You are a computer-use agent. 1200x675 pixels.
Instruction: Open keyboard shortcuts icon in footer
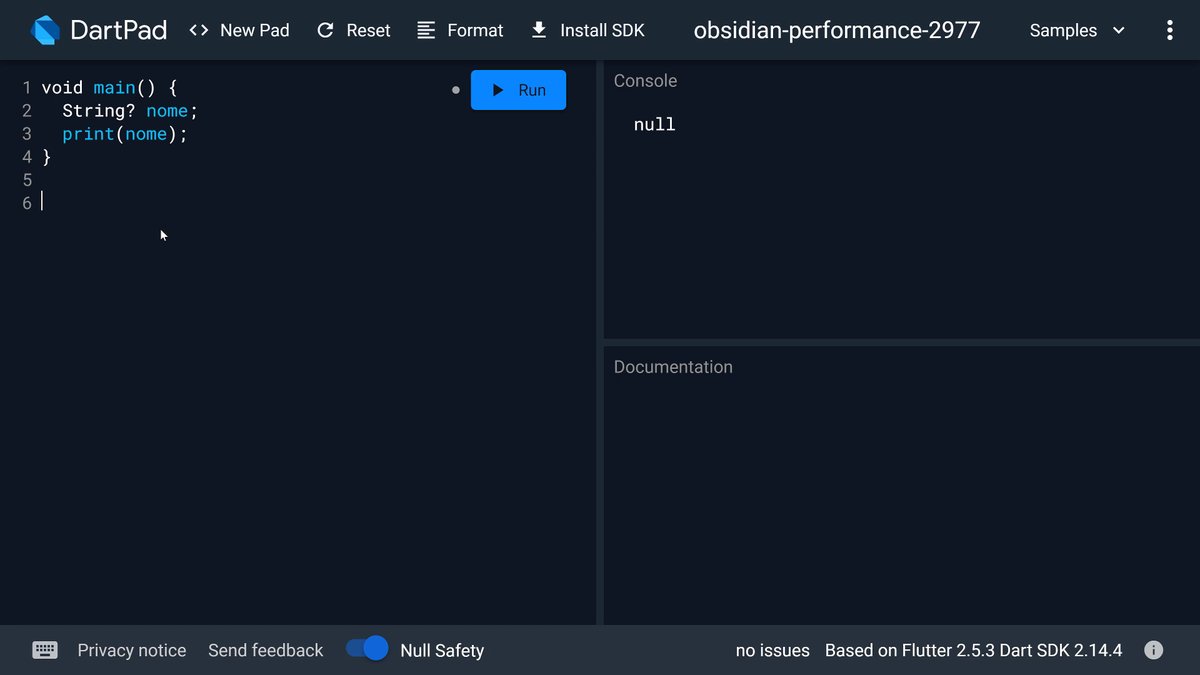(45, 650)
